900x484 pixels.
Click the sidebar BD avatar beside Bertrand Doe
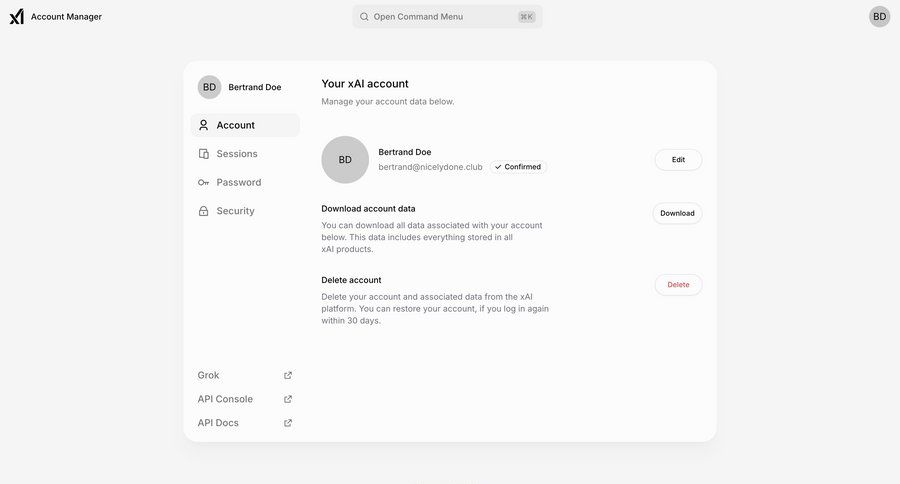pos(210,87)
